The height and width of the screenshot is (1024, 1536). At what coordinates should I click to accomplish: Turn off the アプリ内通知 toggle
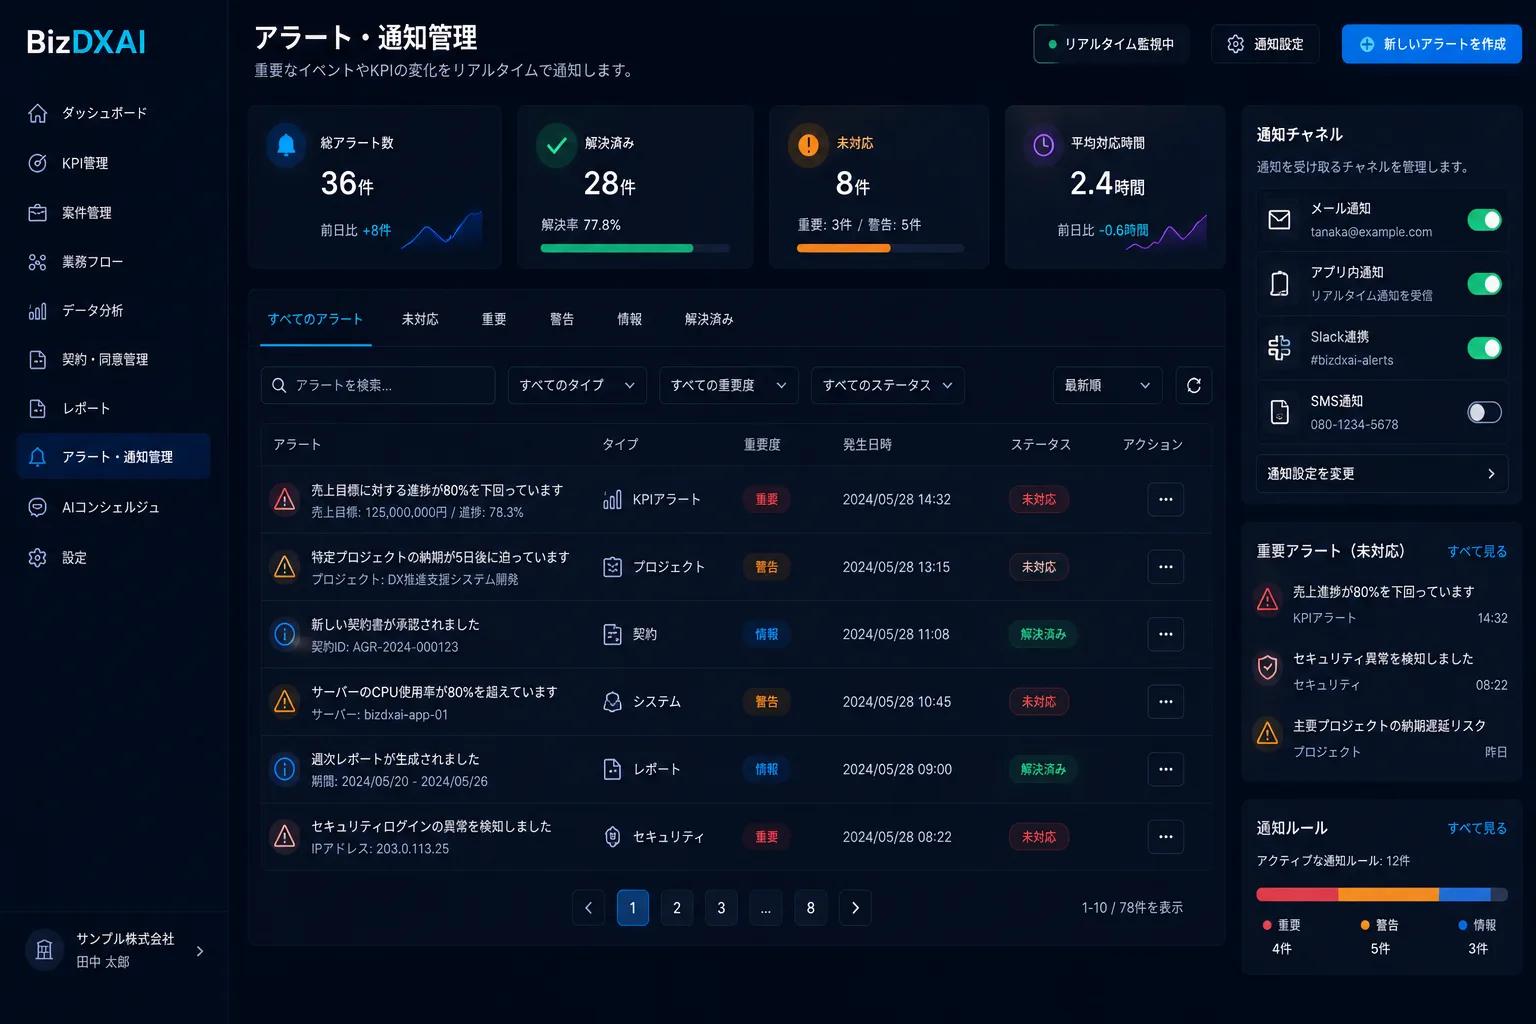[x=1484, y=284]
